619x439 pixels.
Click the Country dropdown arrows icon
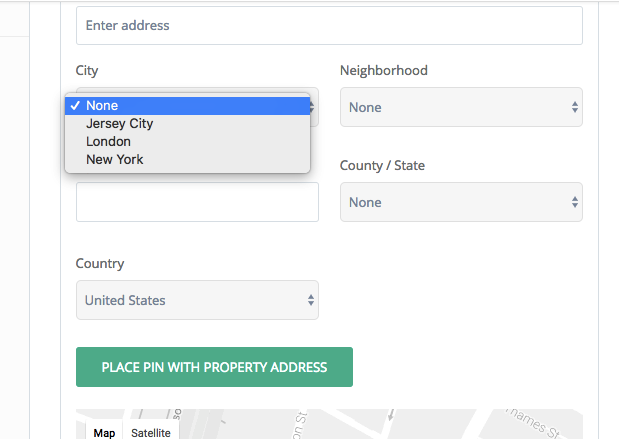pyautogui.click(x=311, y=300)
